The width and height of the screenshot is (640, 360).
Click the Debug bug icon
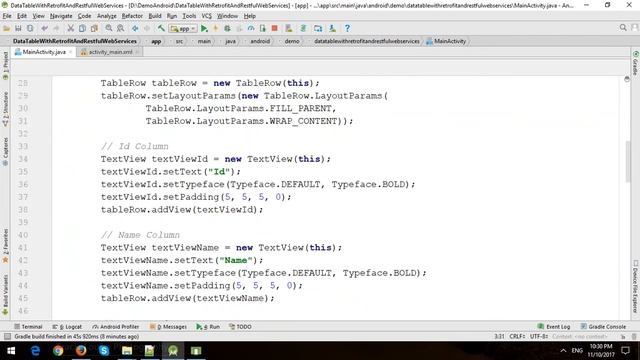pyautogui.click(x=227, y=29)
